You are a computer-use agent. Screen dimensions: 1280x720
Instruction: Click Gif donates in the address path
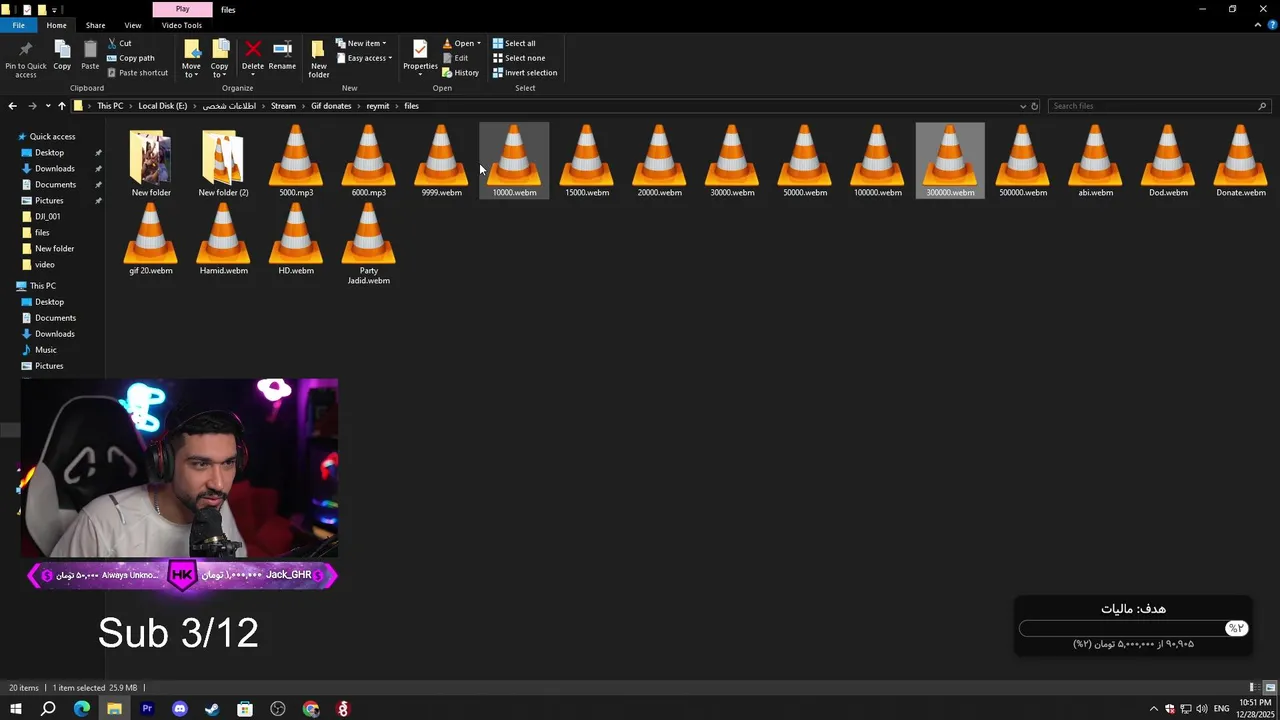[x=331, y=106]
